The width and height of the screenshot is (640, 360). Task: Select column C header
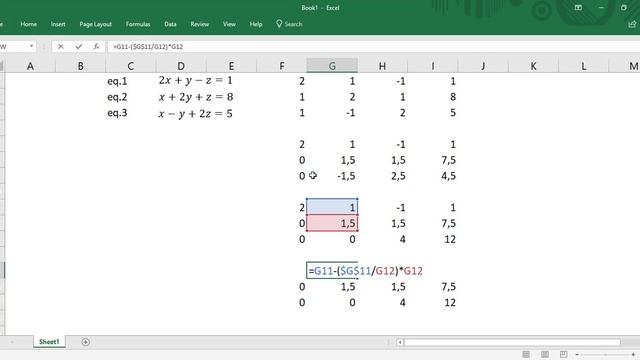coord(131,66)
